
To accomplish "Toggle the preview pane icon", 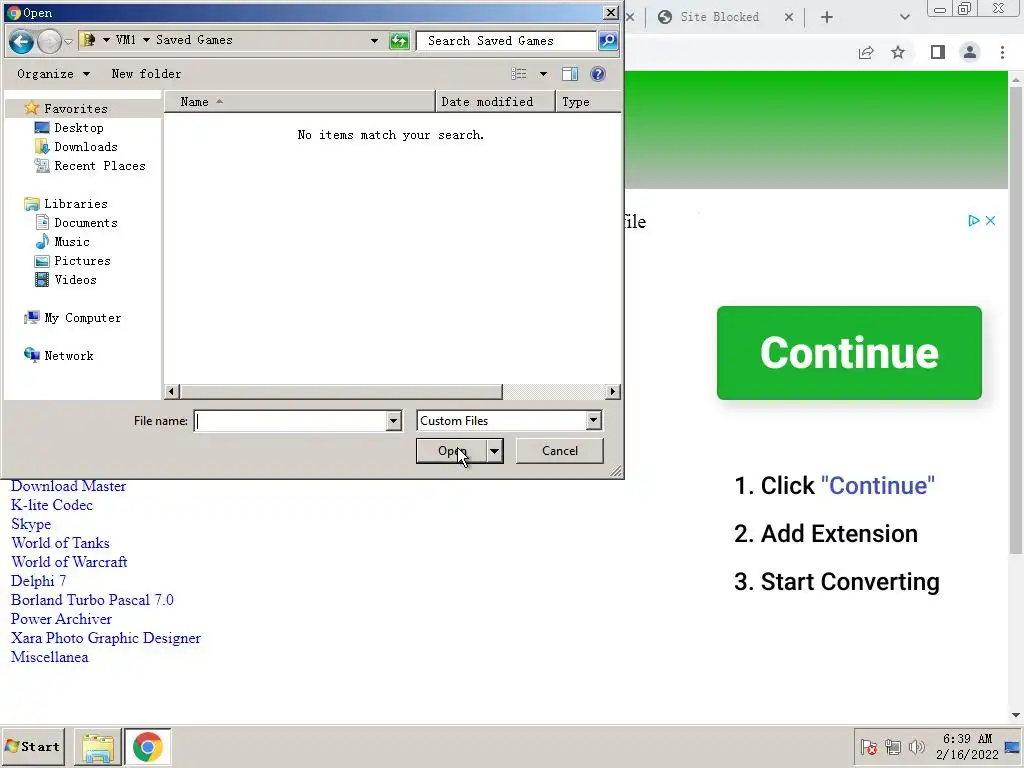I will [x=570, y=74].
